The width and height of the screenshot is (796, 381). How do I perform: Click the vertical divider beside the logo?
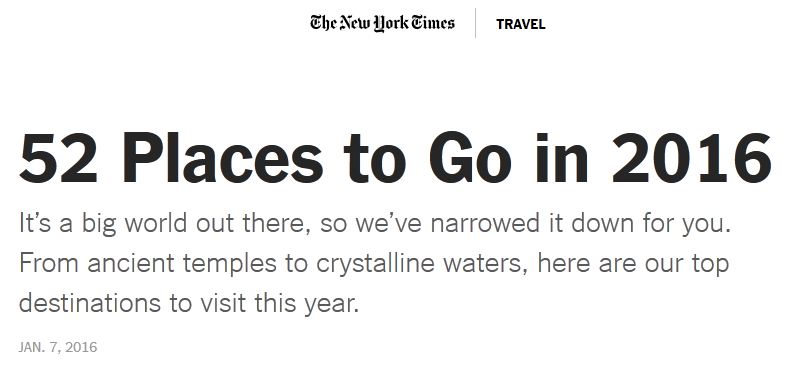point(476,23)
